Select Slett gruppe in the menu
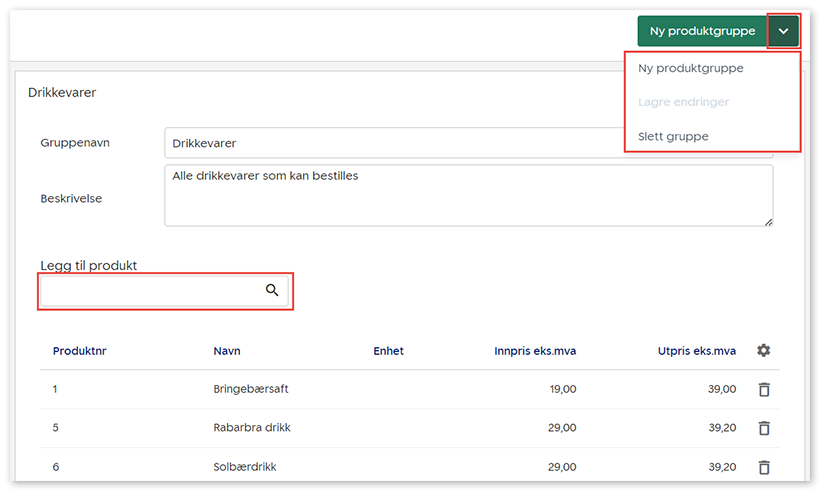 click(x=673, y=136)
